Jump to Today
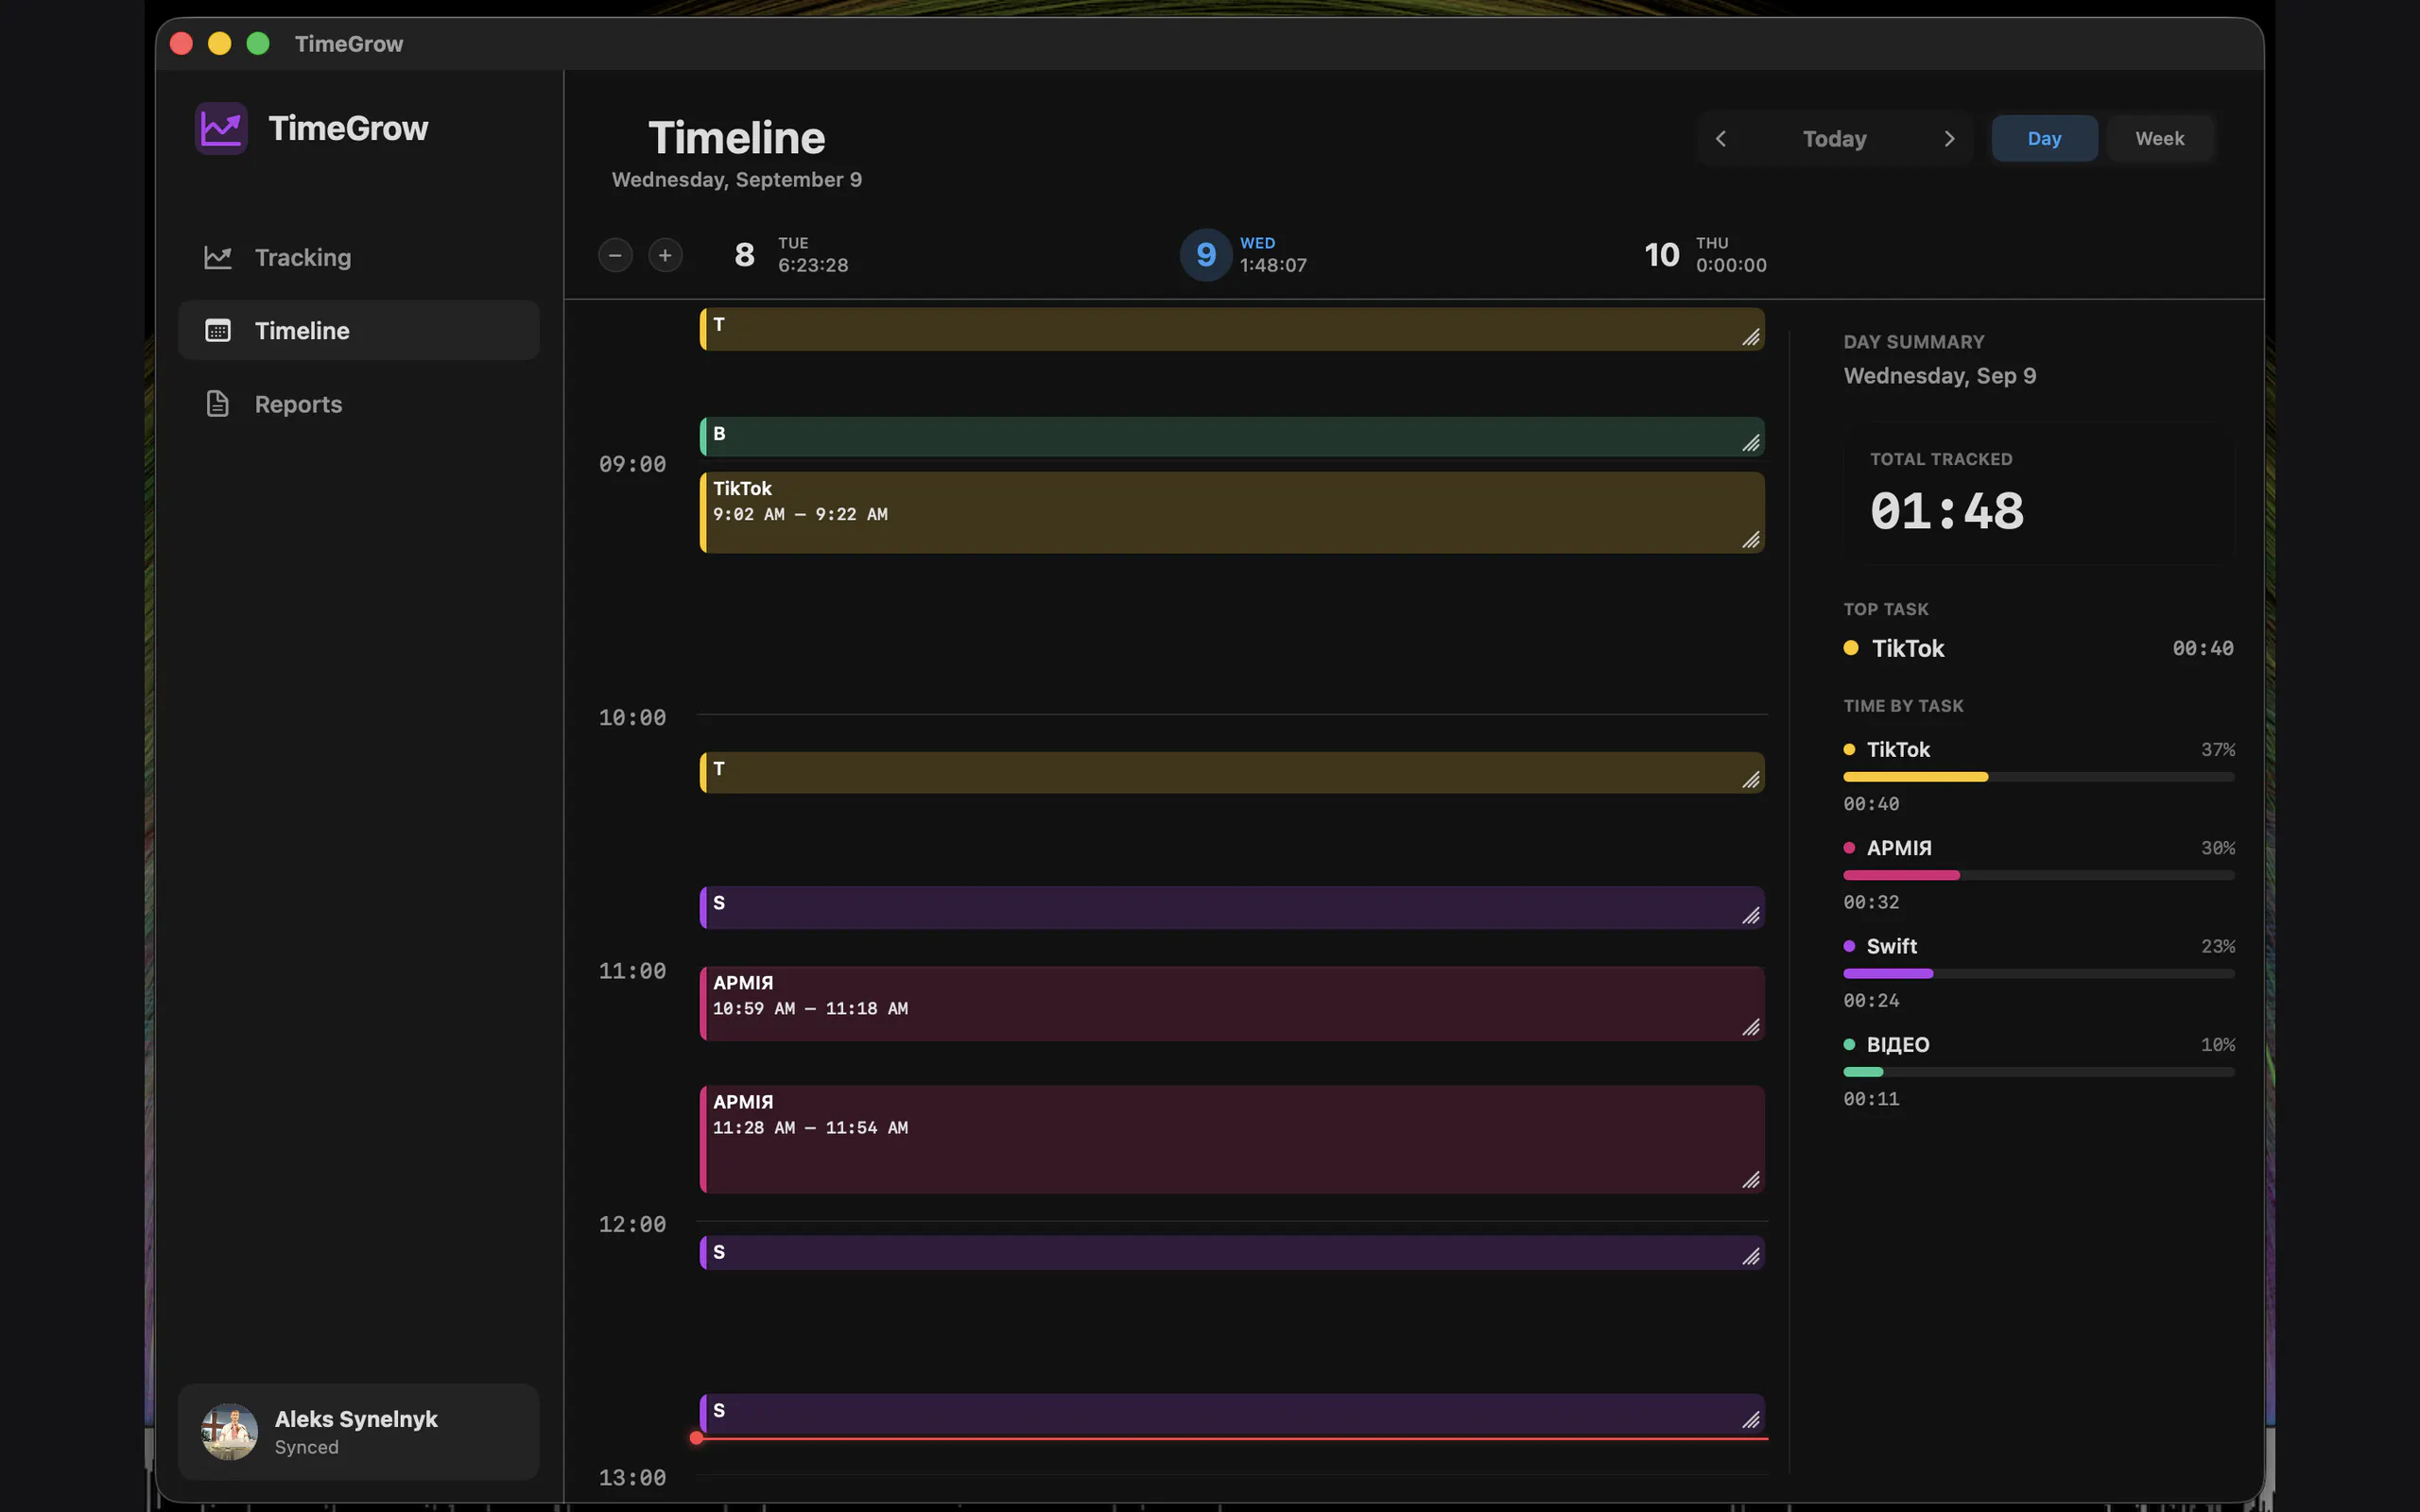 tap(1834, 138)
